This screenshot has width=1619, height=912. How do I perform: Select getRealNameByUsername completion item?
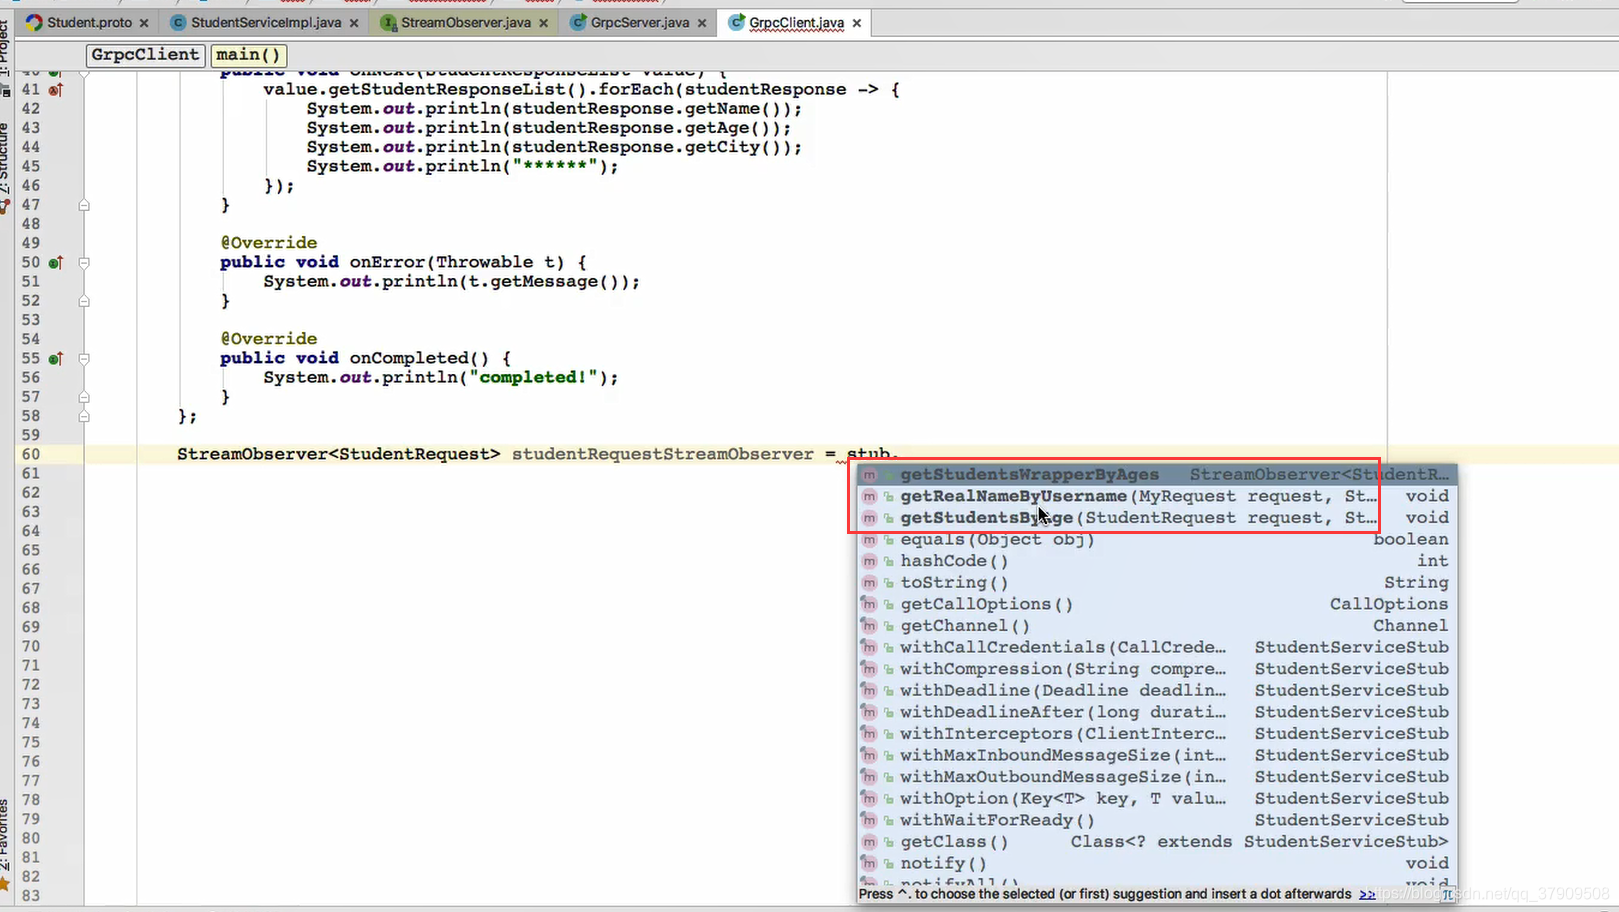1156,496
